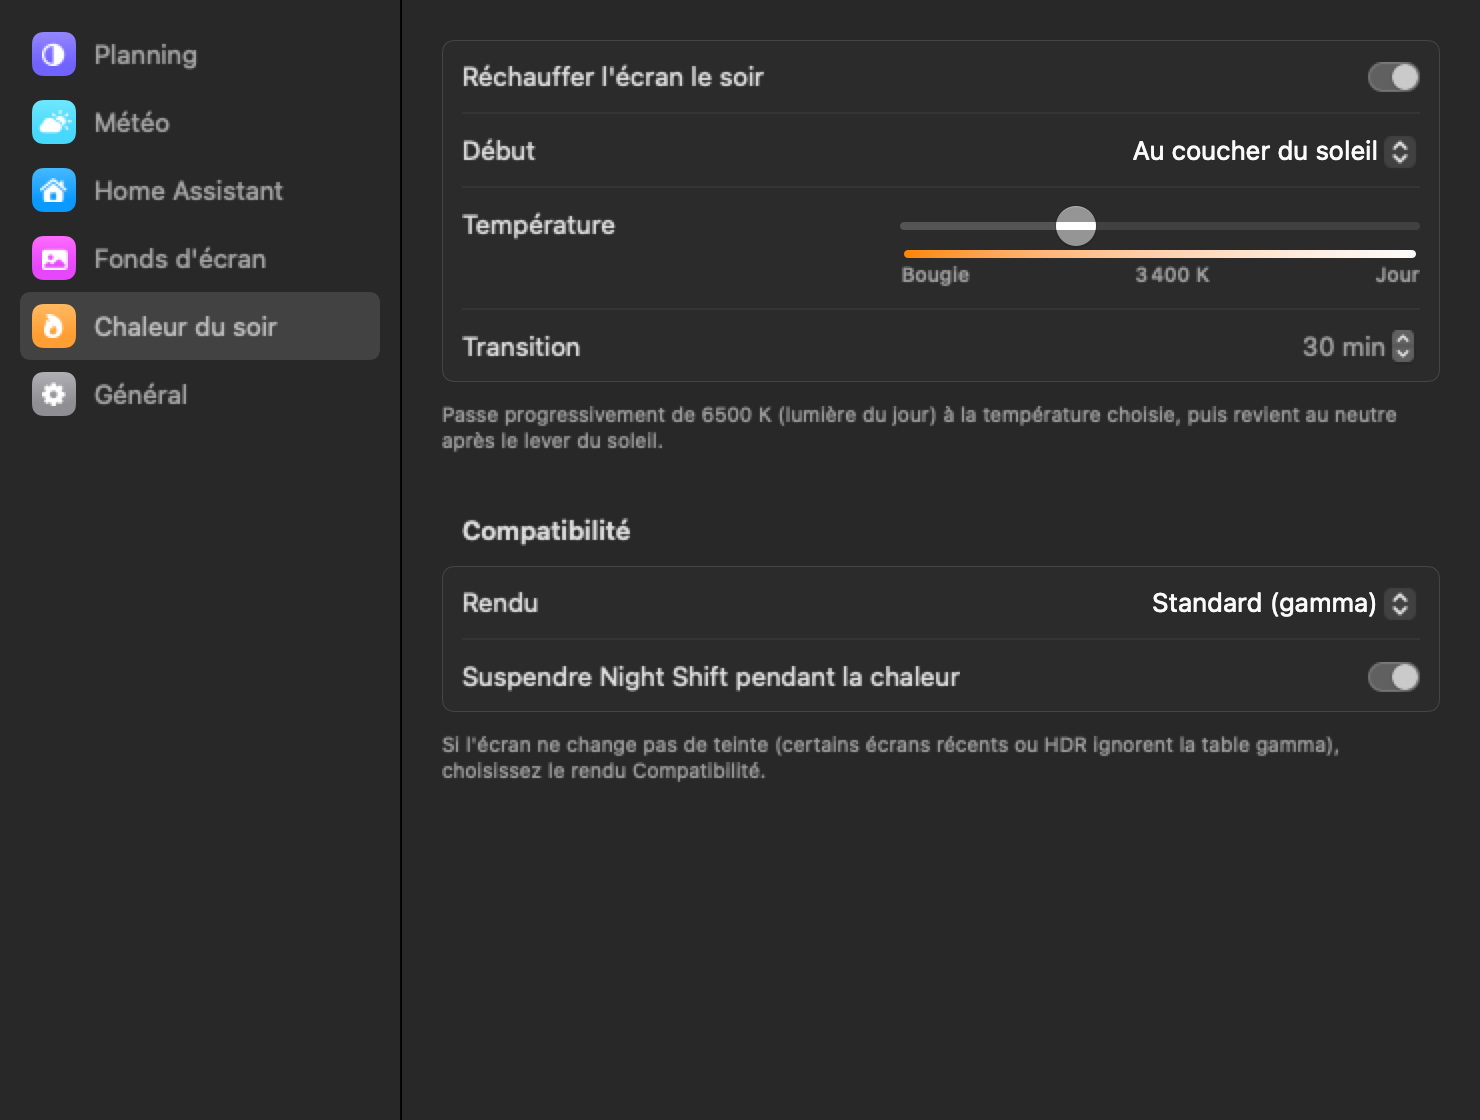Switch to the Météo section label
The width and height of the screenshot is (1480, 1120).
click(x=132, y=123)
